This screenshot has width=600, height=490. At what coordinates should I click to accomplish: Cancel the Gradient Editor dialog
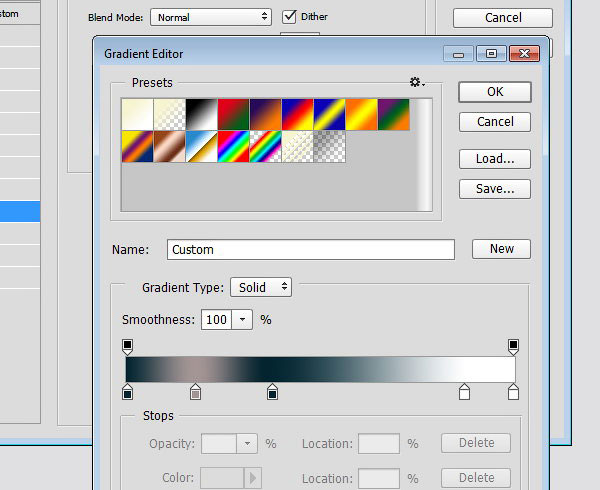tap(495, 122)
